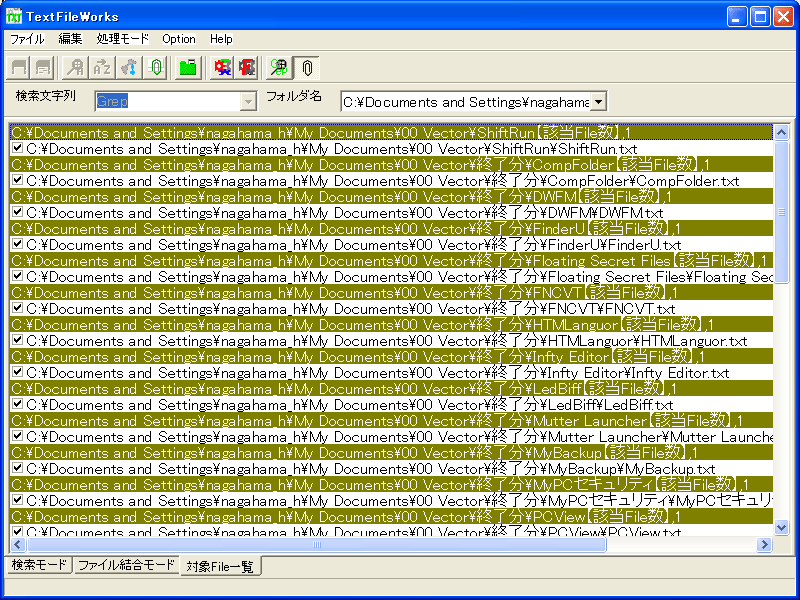Select the FNCVT【該当File数】 folder header row
The height and width of the screenshot is (600, 800).
tap(391, 292)
